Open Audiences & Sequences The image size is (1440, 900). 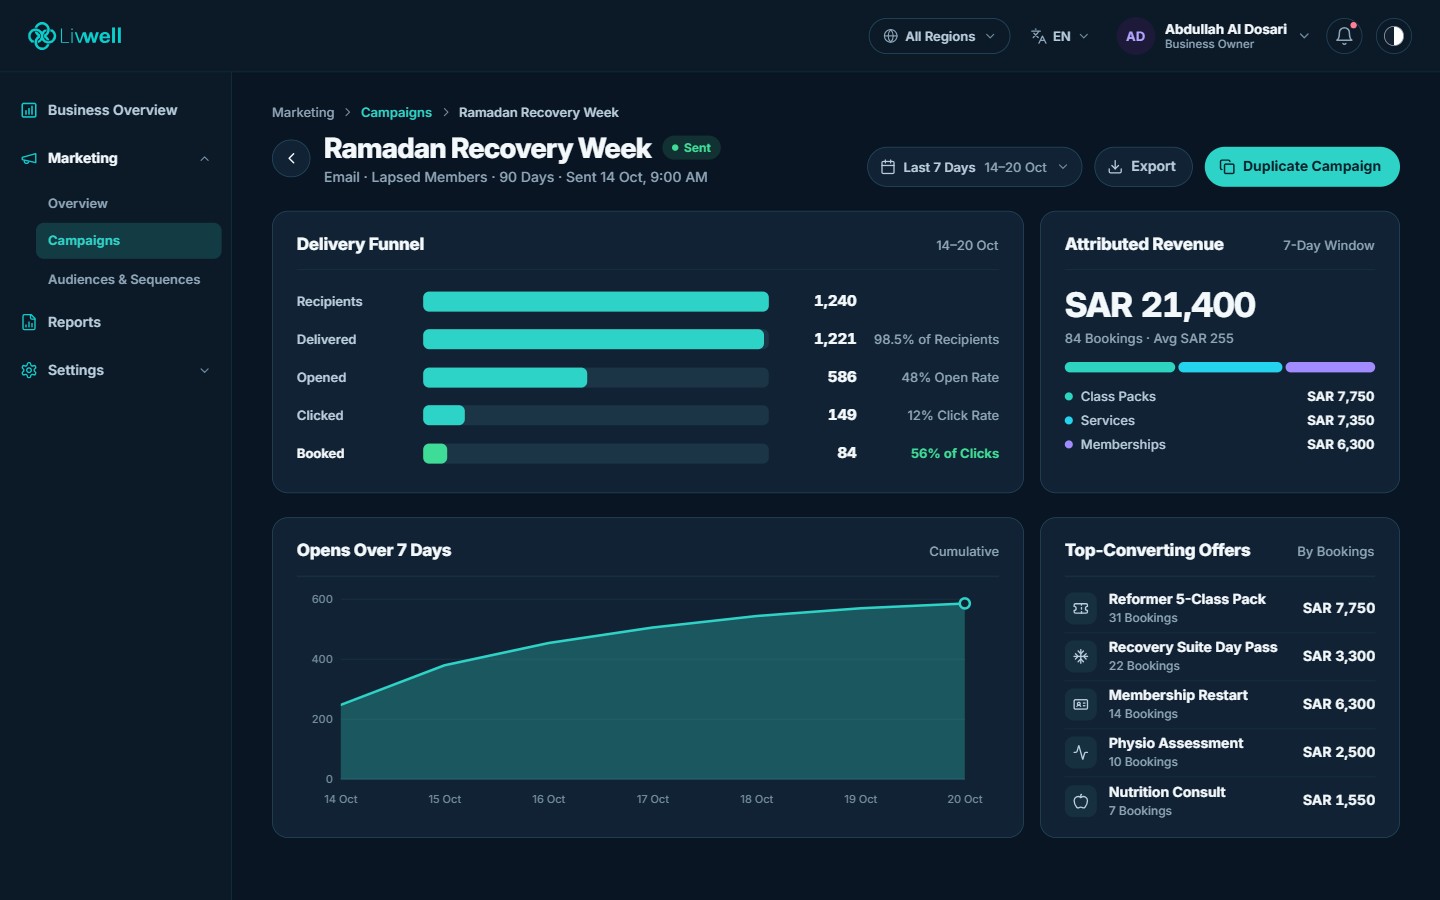tap(128, 279)
